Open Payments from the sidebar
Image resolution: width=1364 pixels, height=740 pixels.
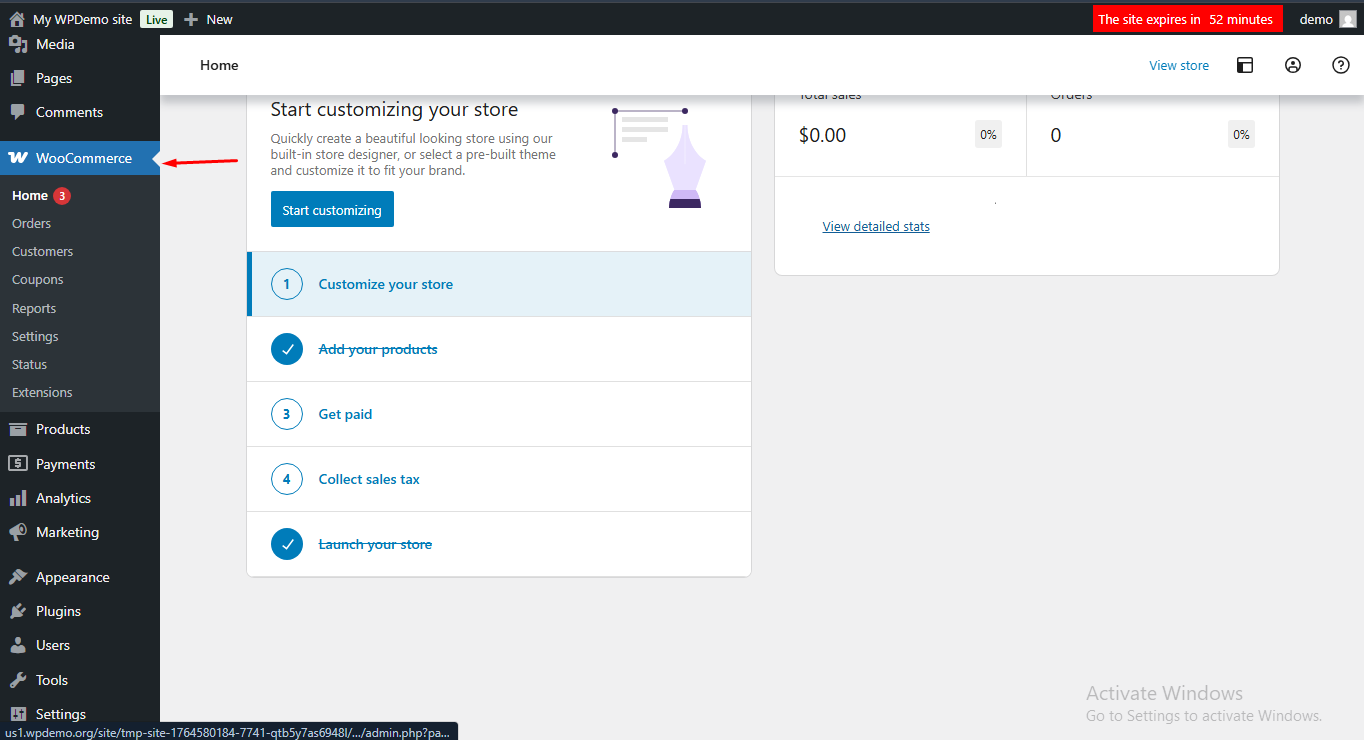coord(65,464)
